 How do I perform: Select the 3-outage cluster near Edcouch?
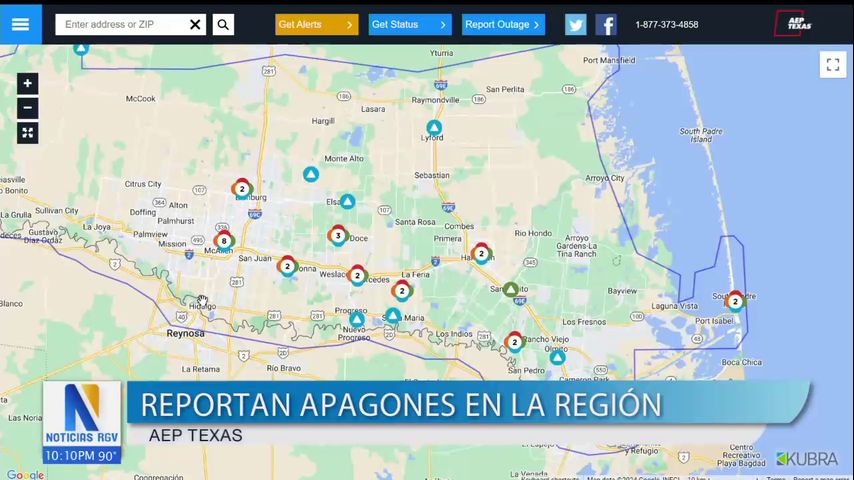(x=338, y=236)
